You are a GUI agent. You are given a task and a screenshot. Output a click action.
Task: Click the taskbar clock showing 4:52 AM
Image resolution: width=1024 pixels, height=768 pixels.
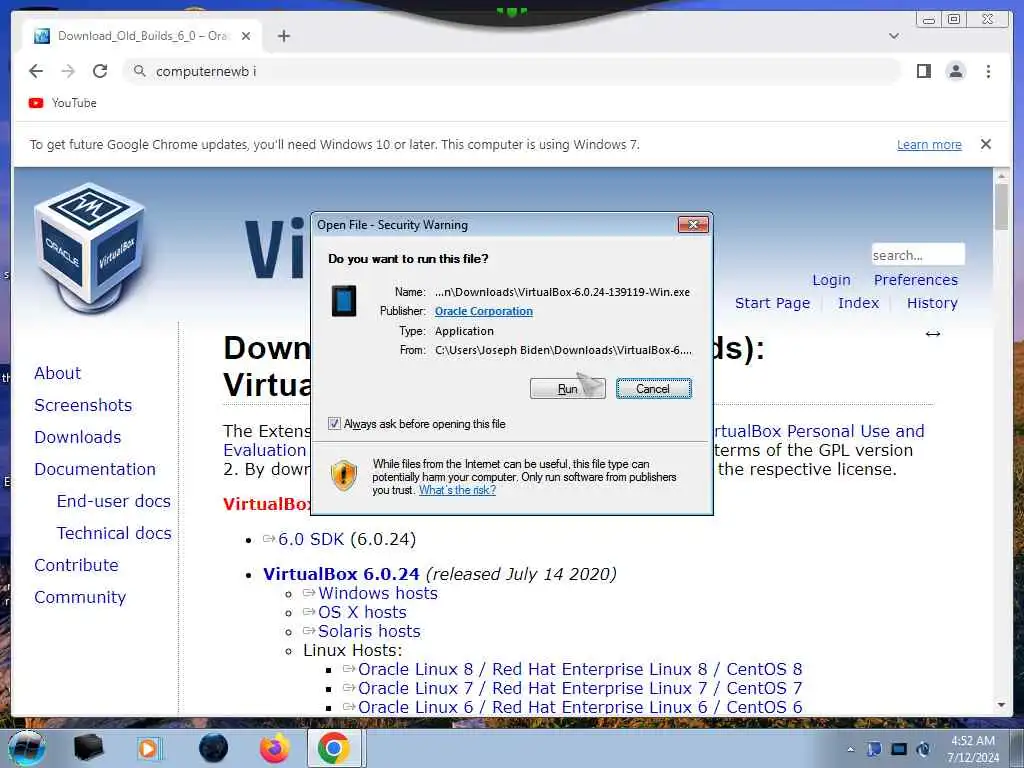pos(973,749)
